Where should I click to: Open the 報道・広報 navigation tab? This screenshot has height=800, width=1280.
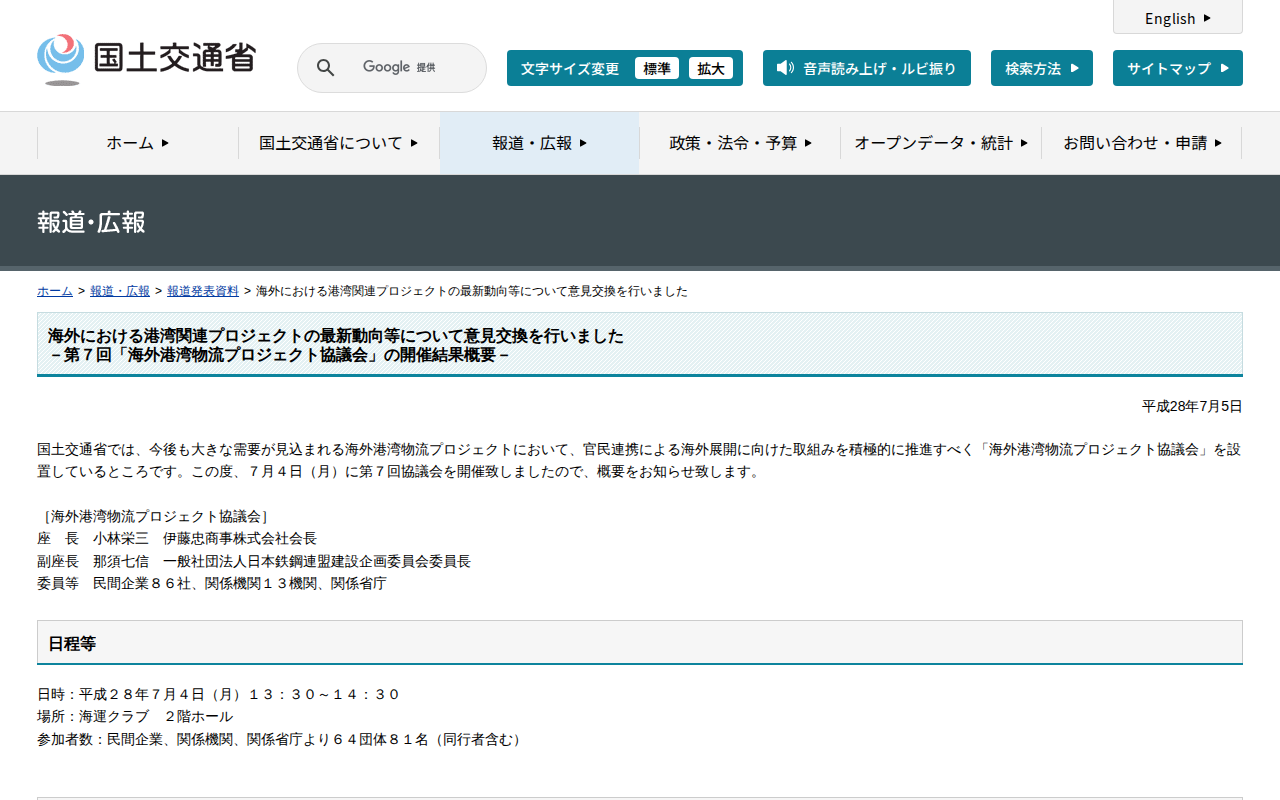539,143
